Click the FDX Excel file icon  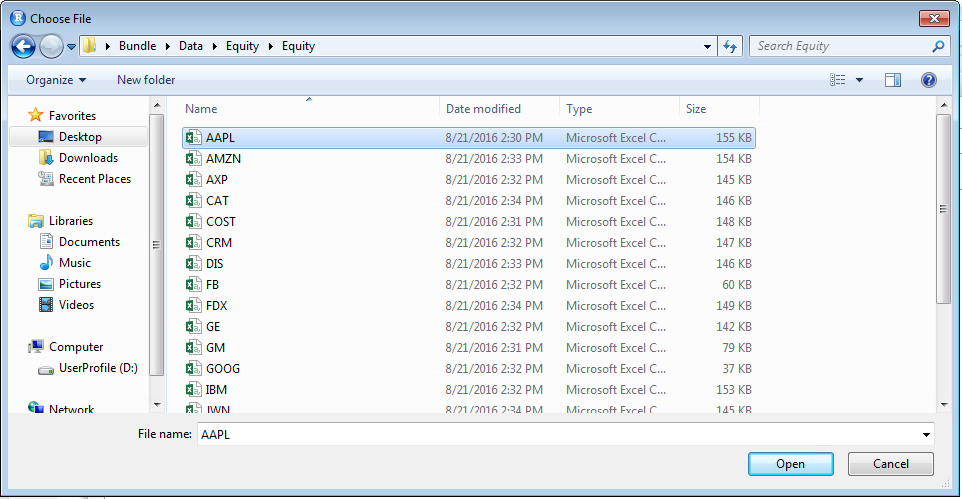[x=193, y=305]
